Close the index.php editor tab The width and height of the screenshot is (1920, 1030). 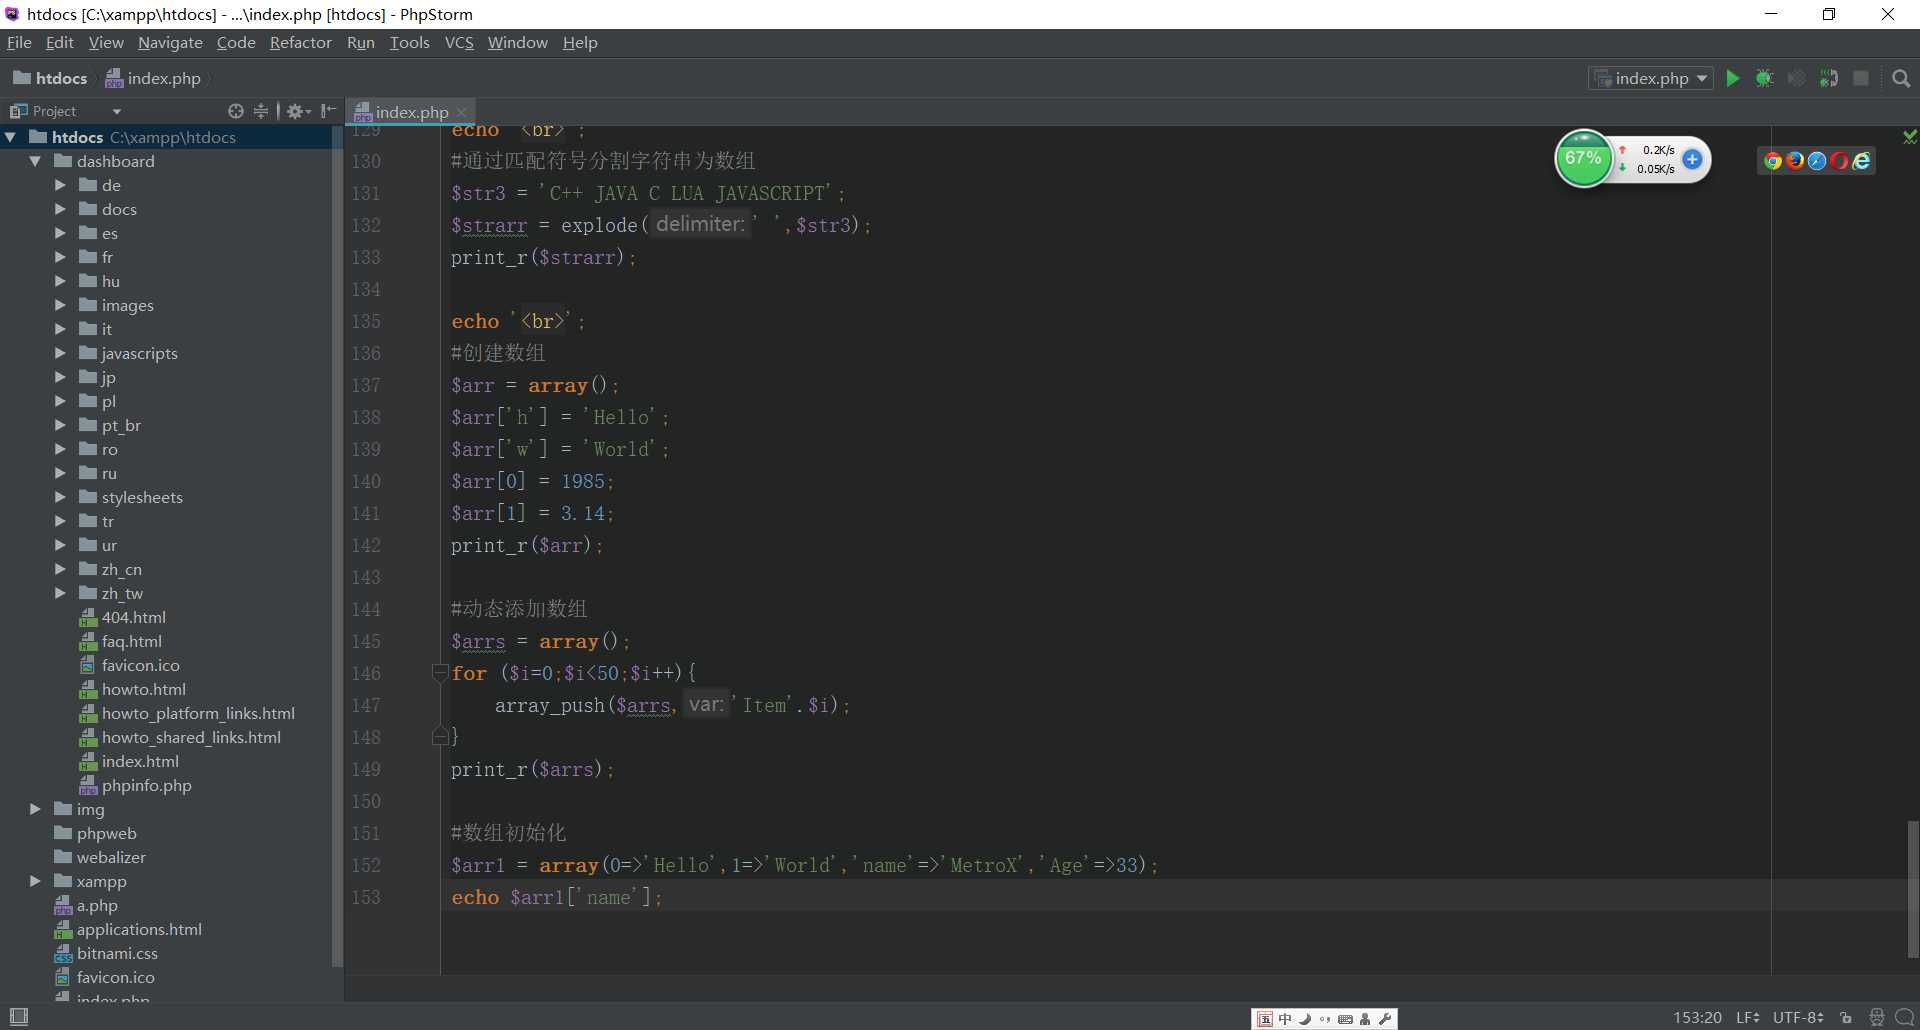point(461,112)
